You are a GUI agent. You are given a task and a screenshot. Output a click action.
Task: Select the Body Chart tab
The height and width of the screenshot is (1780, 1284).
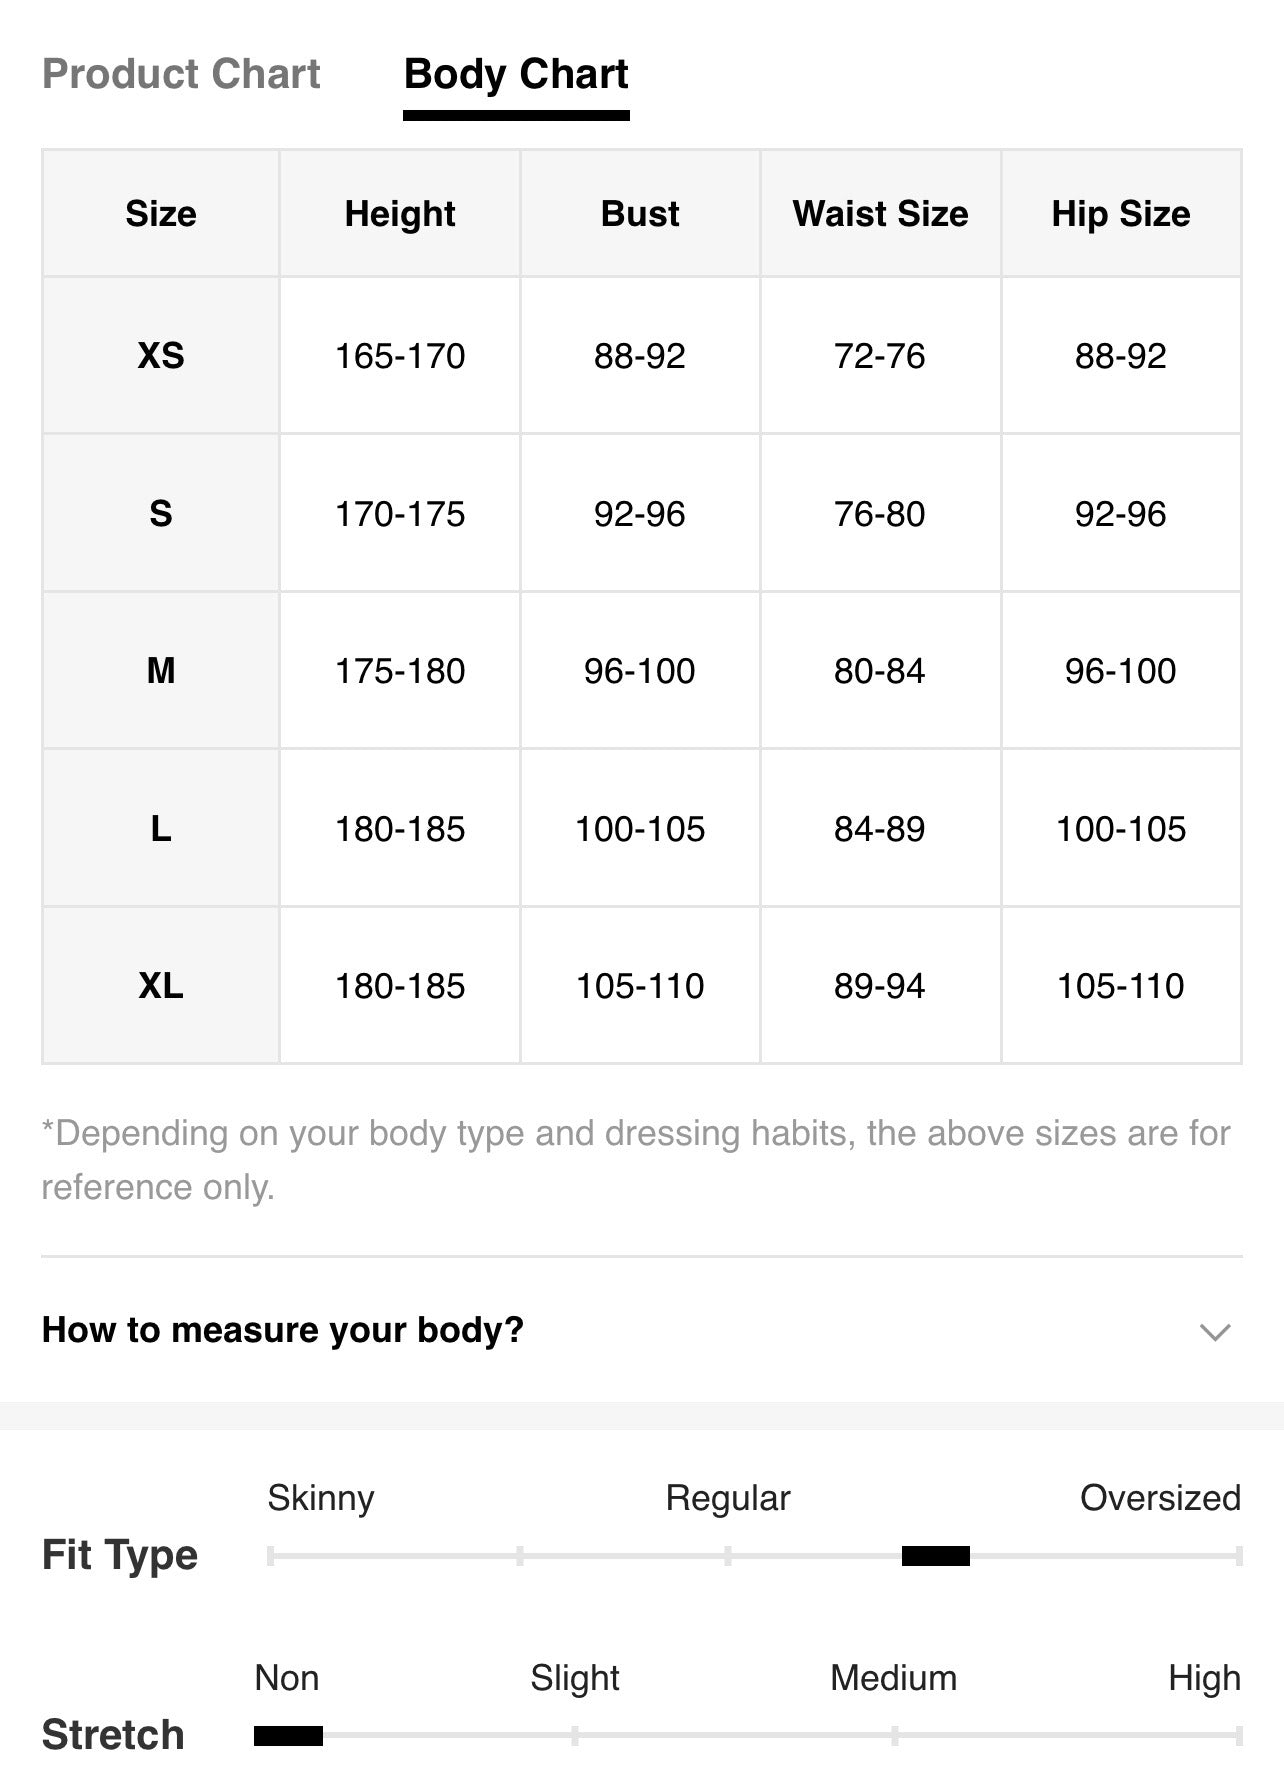516,75
